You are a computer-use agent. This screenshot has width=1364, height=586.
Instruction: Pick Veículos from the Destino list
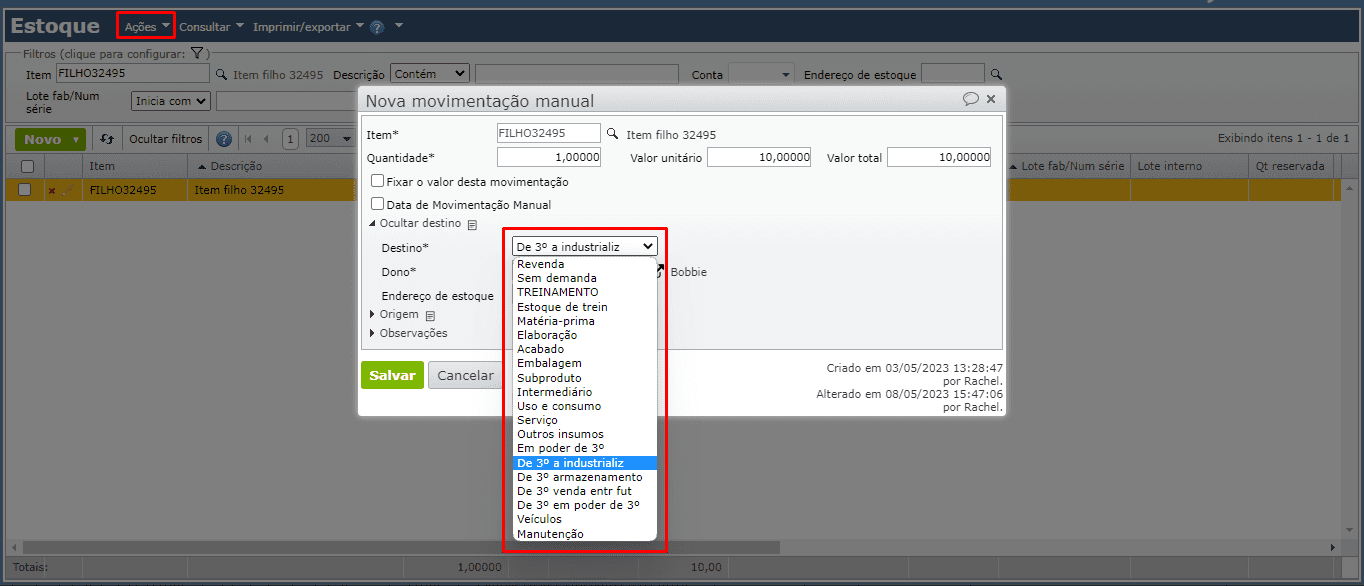585,519
